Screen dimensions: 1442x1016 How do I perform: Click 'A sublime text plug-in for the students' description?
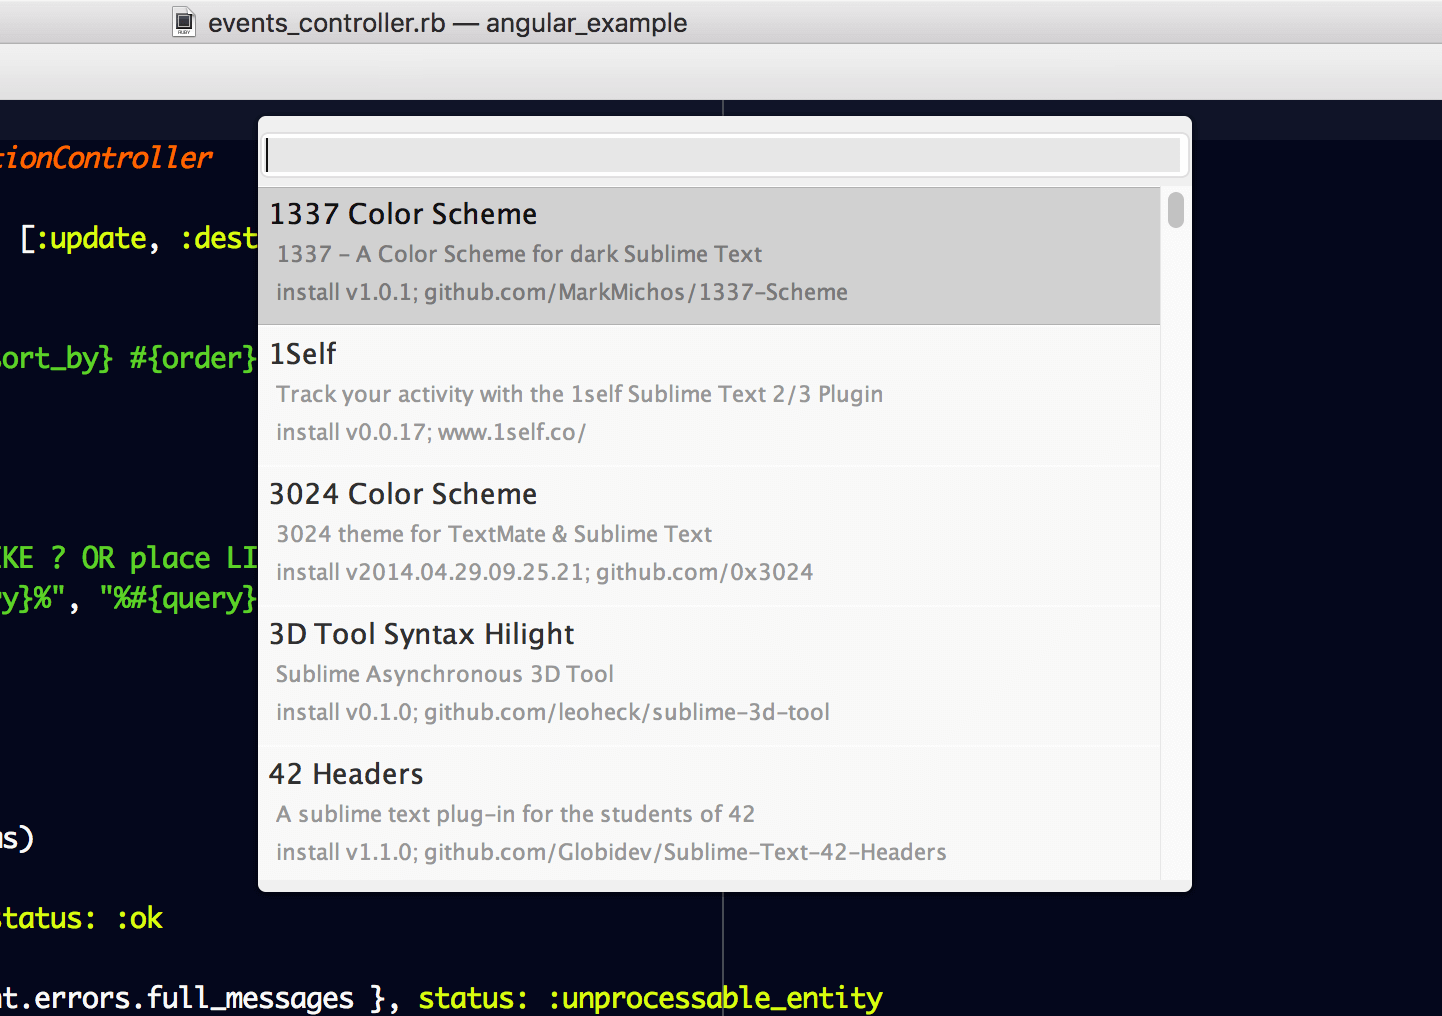[515, 814]
